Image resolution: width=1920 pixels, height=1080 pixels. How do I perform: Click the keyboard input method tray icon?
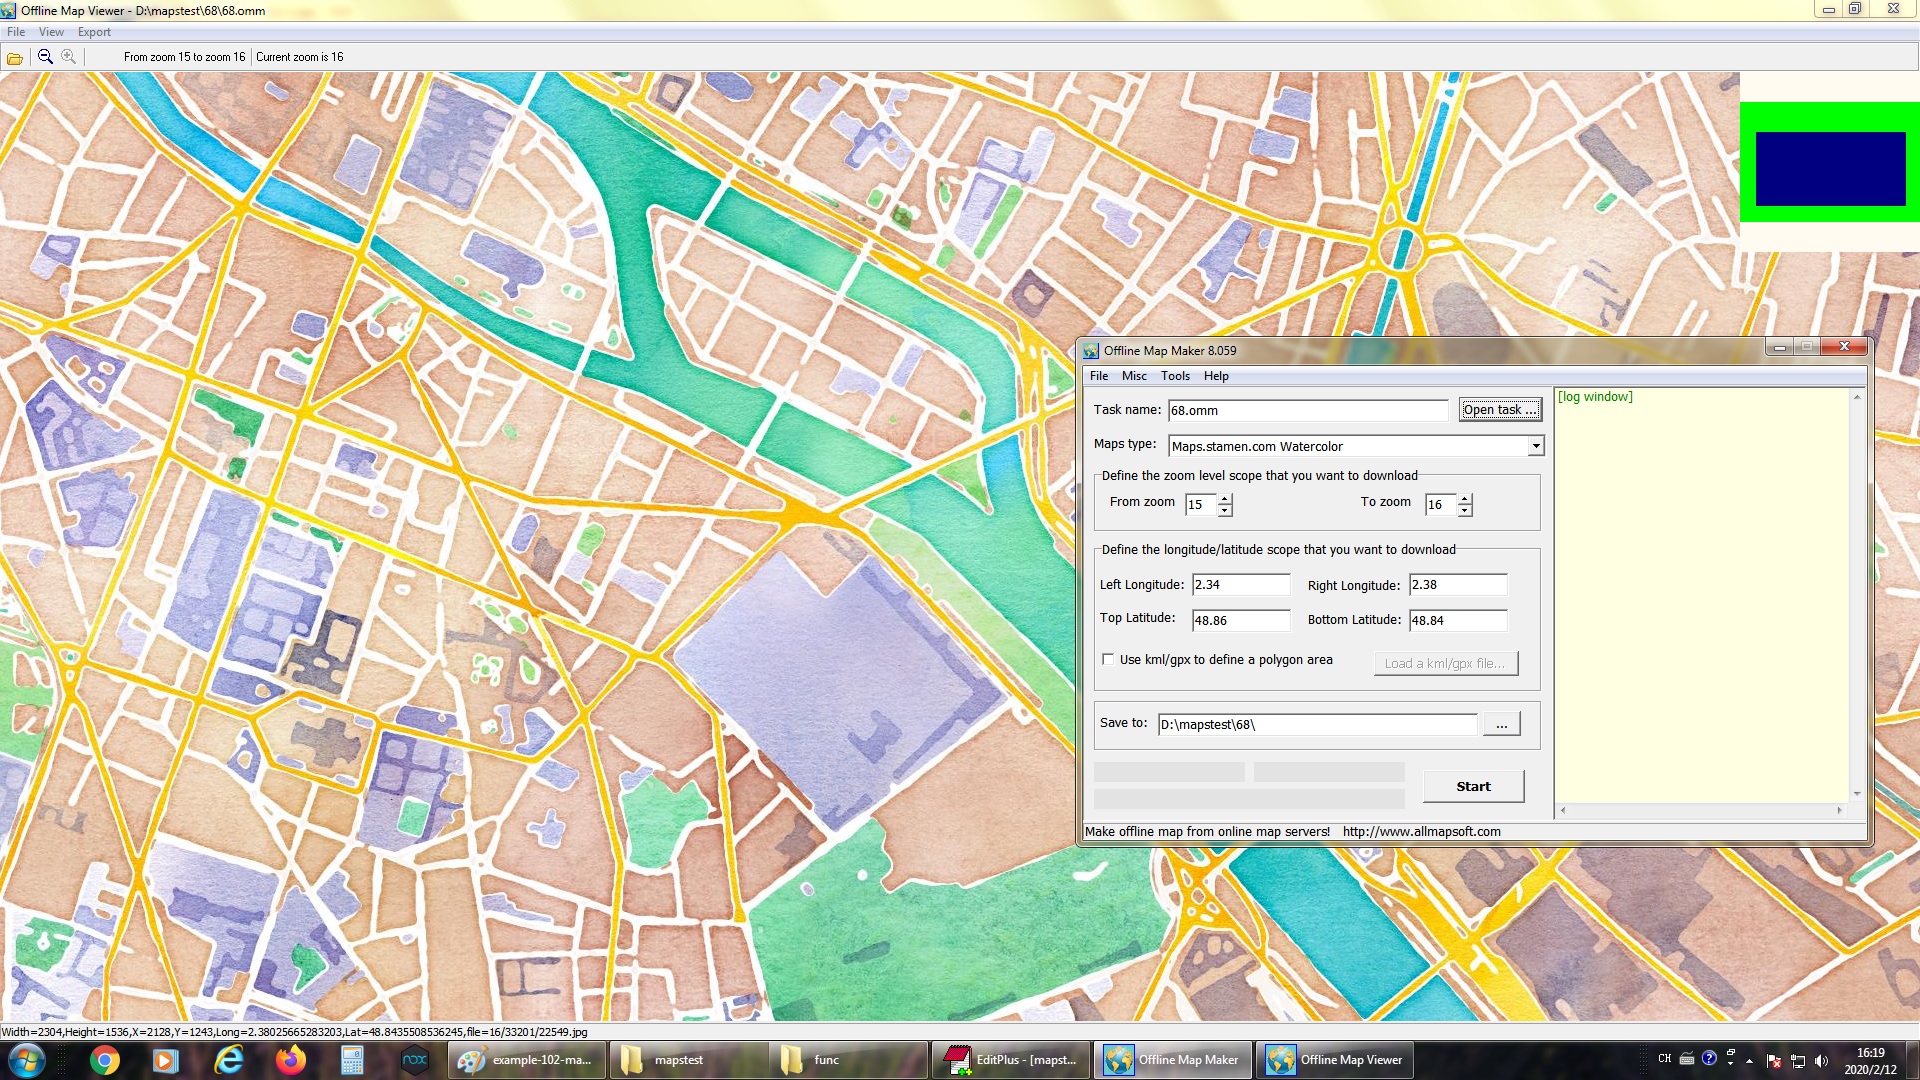pos(1686,1059)
